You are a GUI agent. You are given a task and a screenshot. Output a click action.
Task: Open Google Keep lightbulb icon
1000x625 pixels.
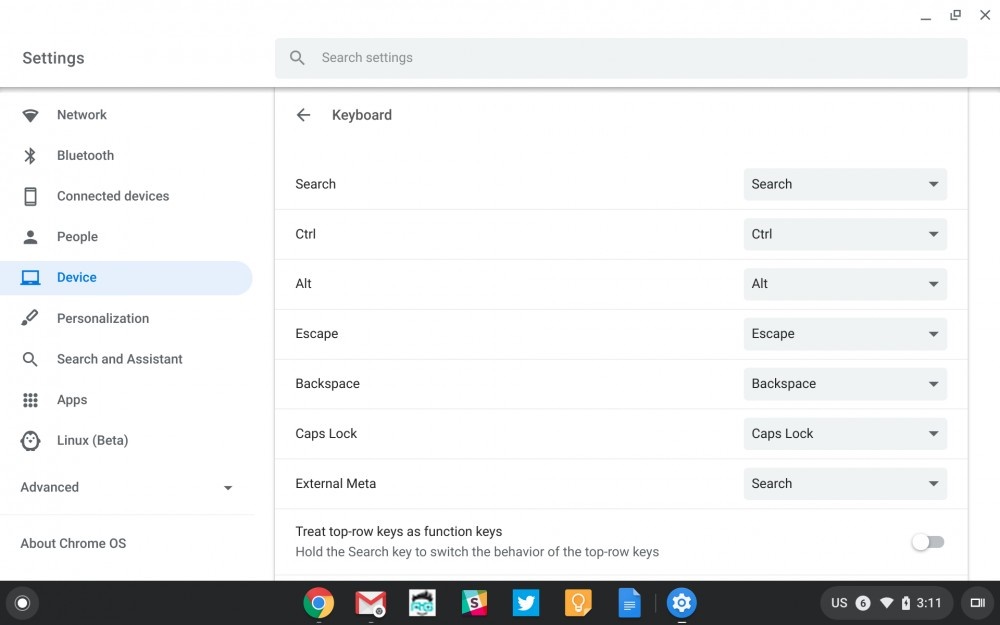578,602
